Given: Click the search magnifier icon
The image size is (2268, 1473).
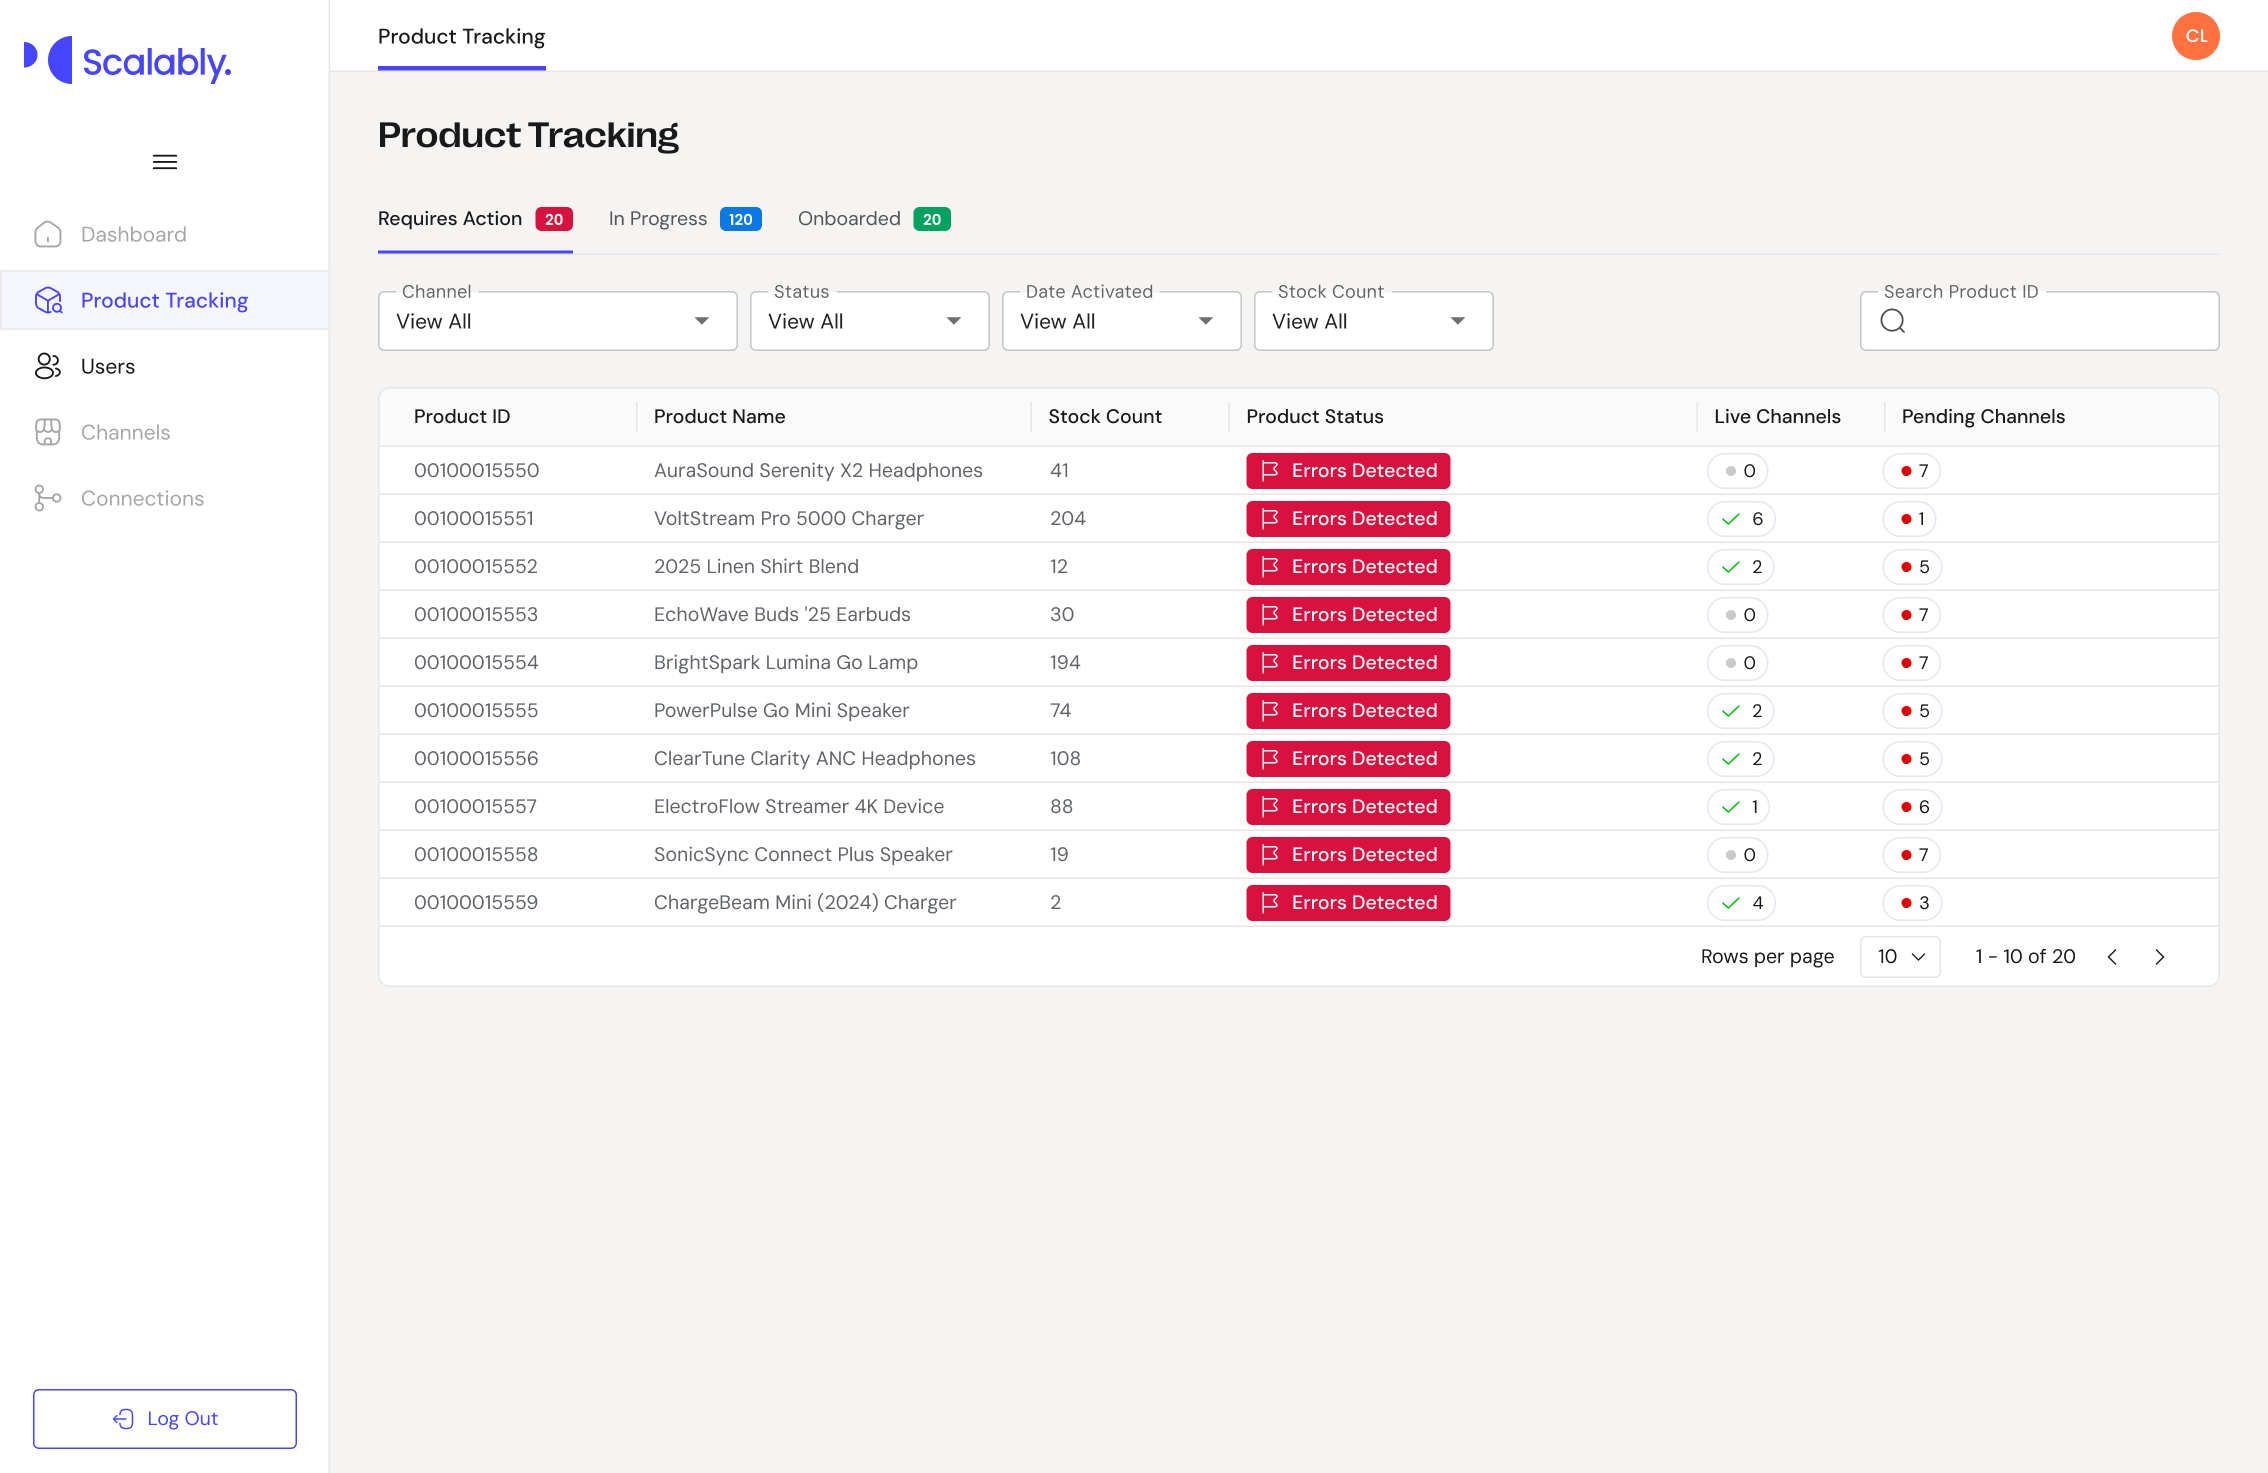Looking at the screenshot, I should [1893, 321].
